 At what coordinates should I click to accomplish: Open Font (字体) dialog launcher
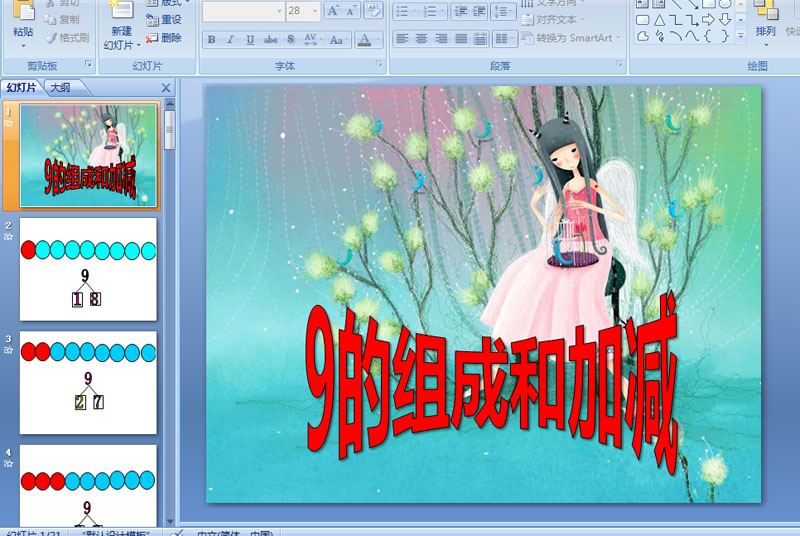point(379,64)
